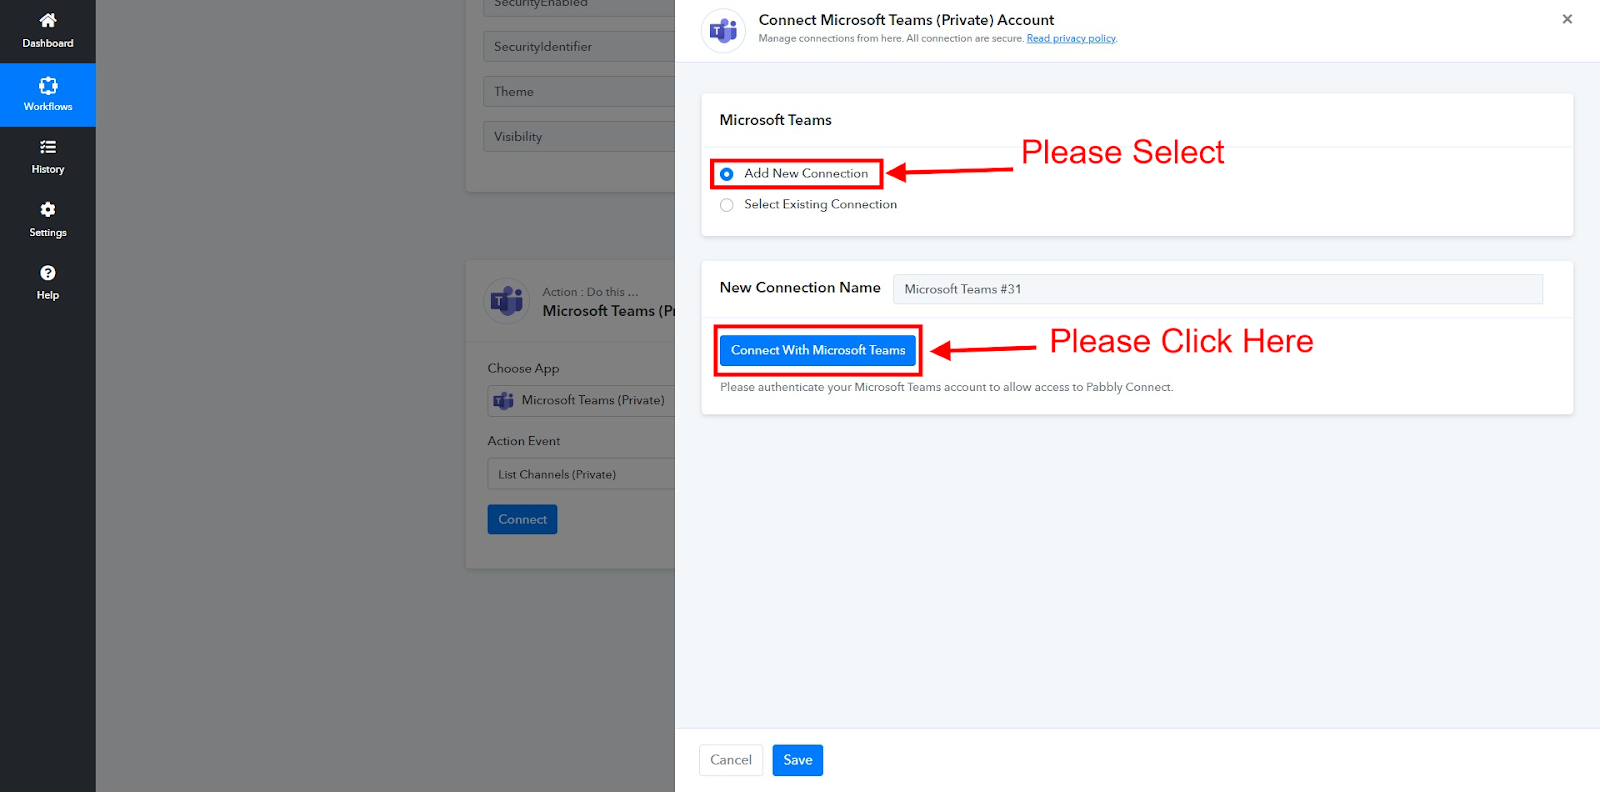This screenshot has height=792, width=1600.
Task: Click the Visibility field in background form
Action: click(579, 136)
